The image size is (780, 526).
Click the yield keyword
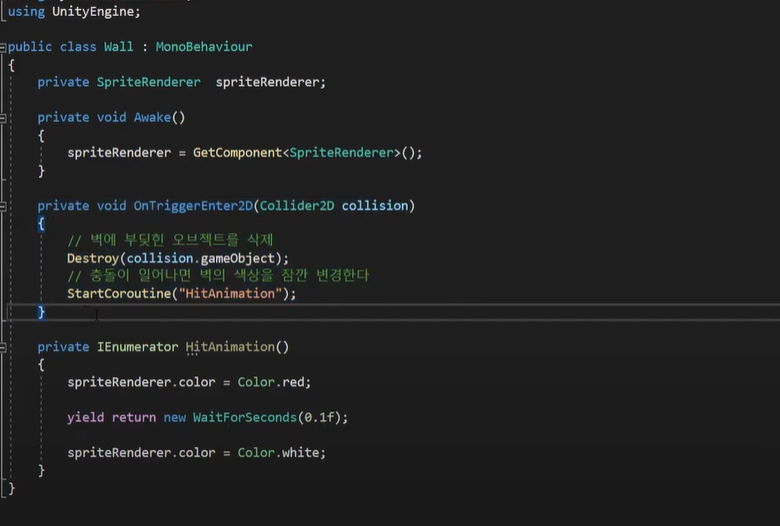pos(86,418)
